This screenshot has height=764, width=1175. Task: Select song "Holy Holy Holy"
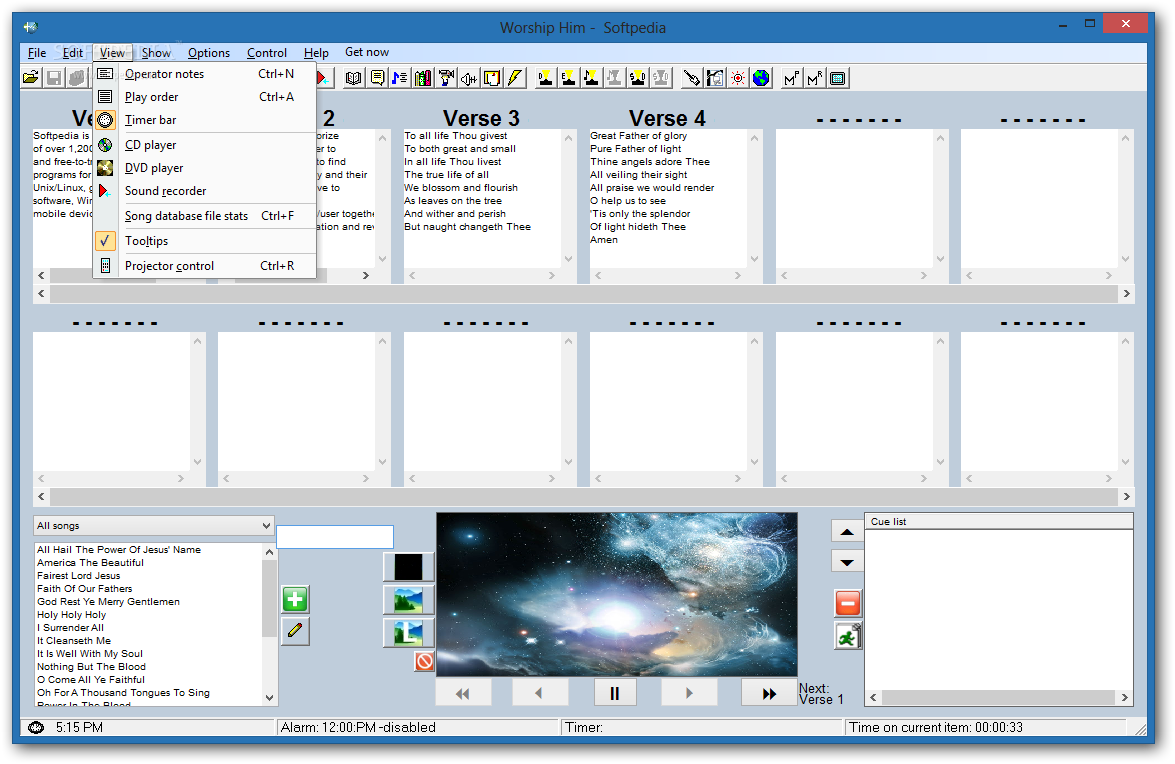(71, 615)
